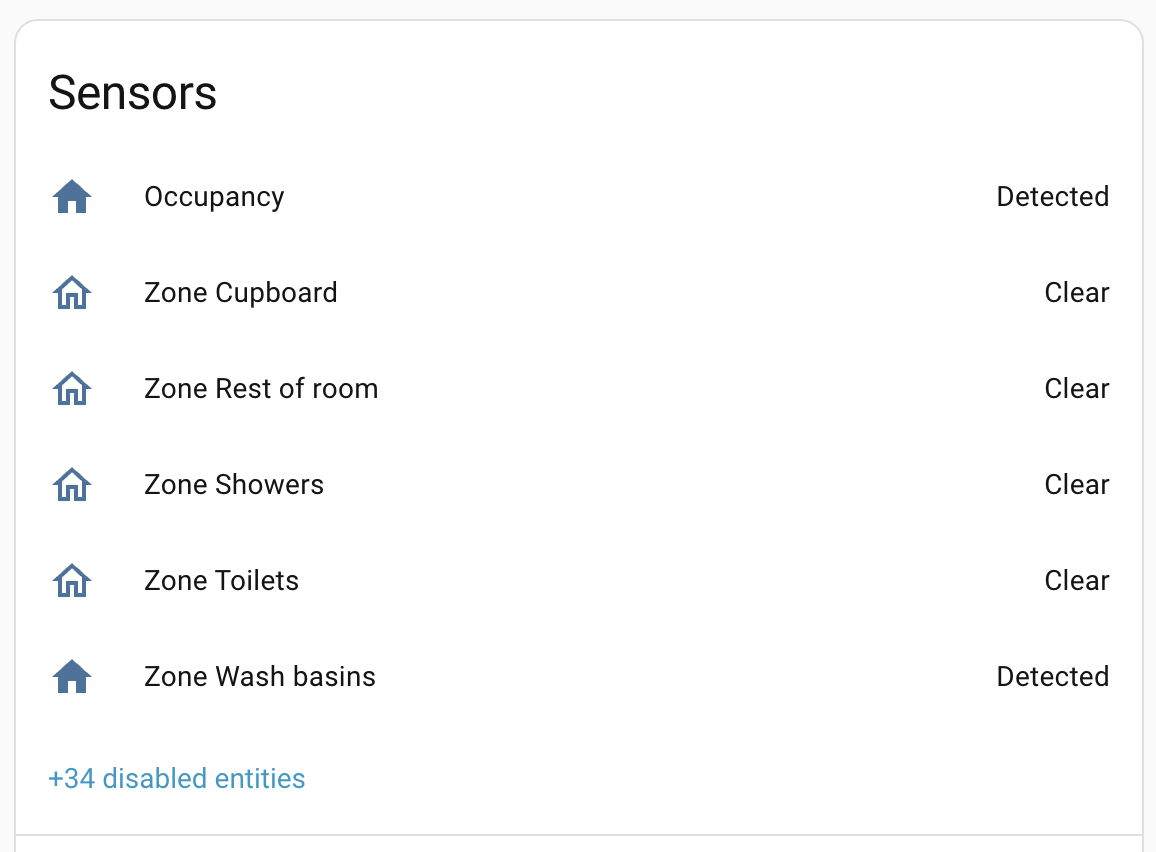
Task: Click the Clear state of Zone Rest of room
Action: (x=1077, y=388)
